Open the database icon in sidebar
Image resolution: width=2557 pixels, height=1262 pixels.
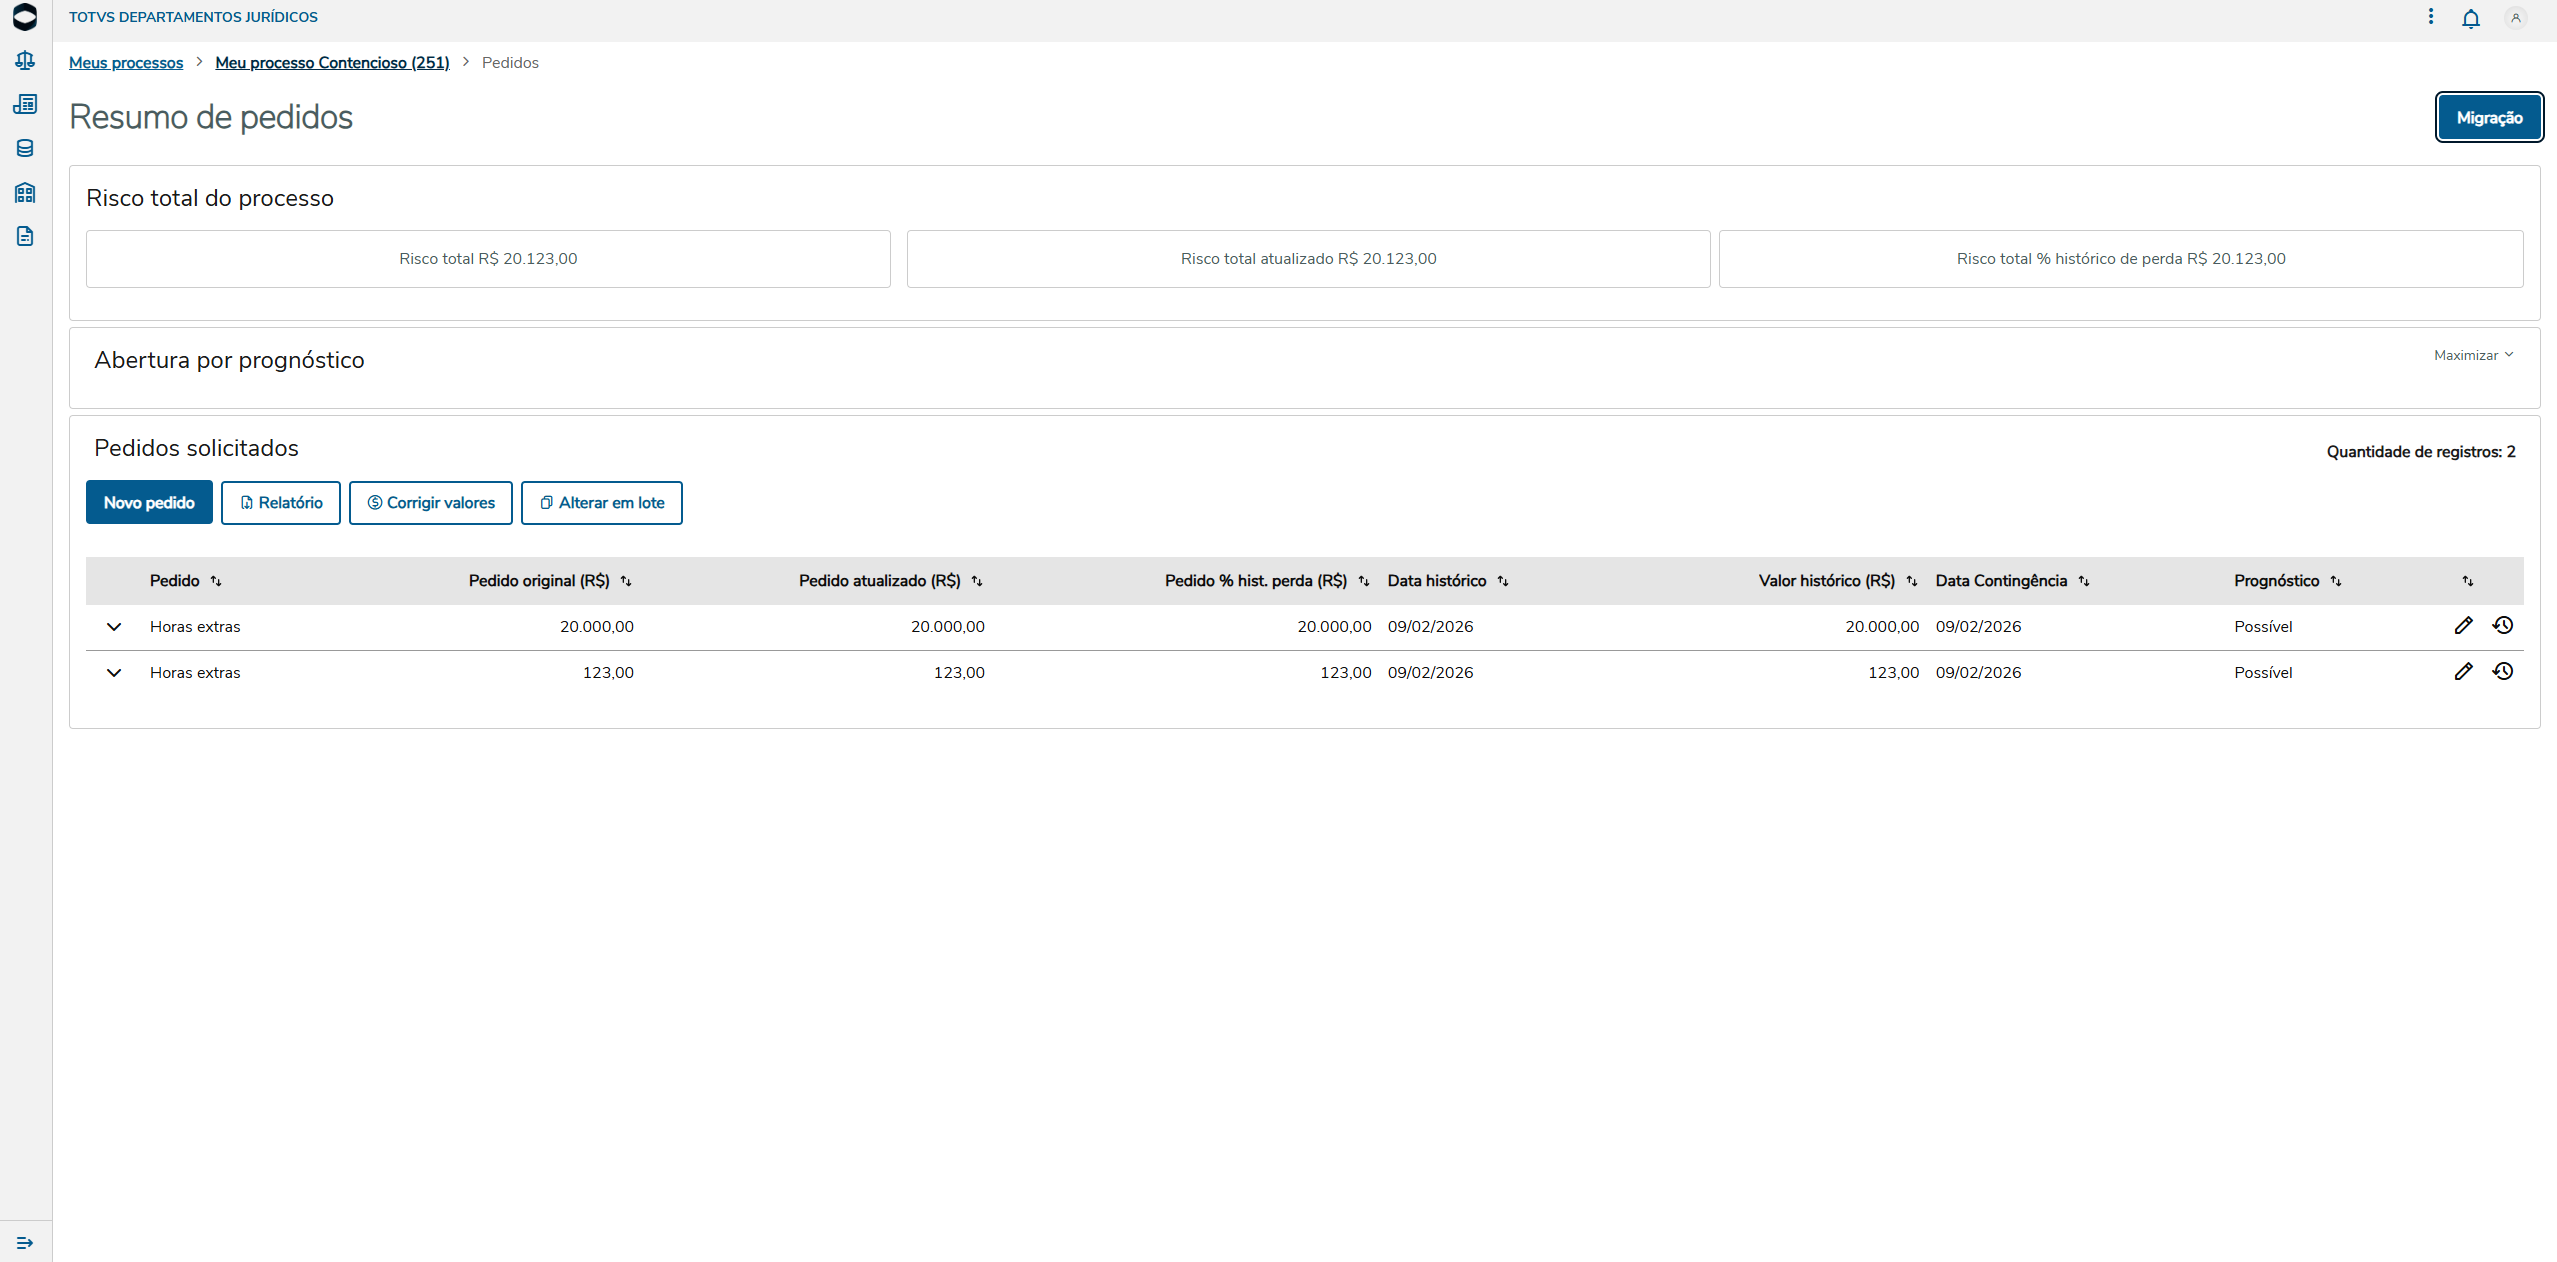25,149
